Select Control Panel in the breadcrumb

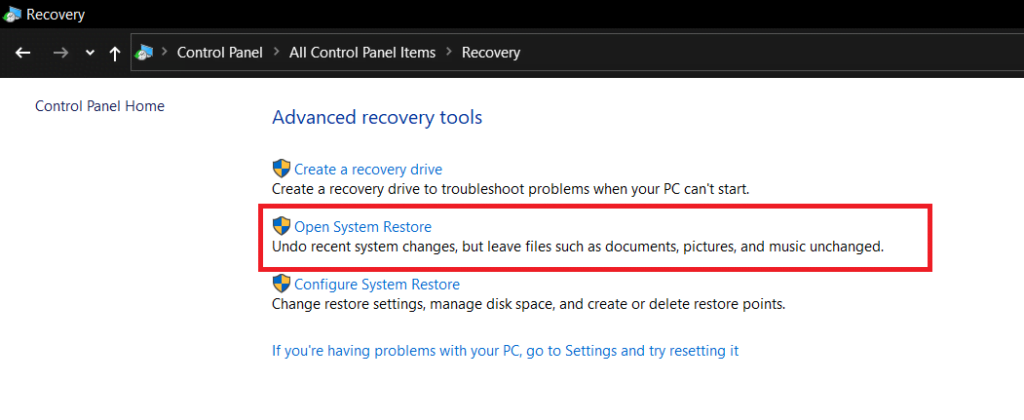tap(220, 53)
